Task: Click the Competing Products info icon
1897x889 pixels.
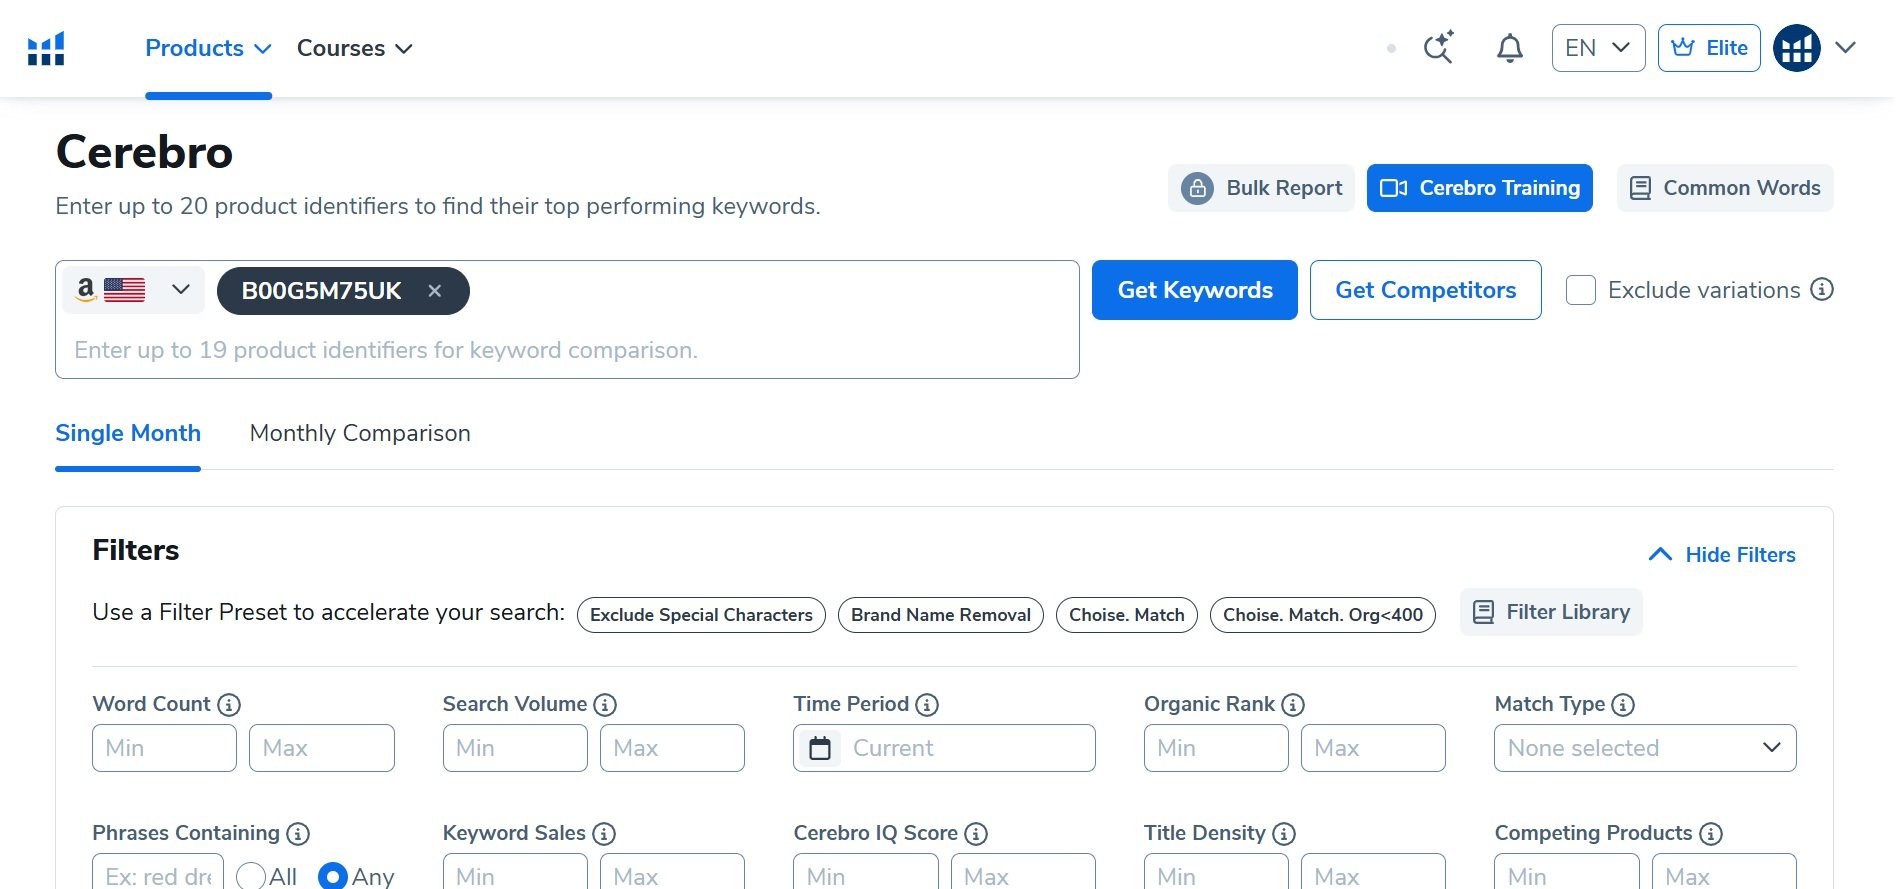Action: click(1711, 834)
